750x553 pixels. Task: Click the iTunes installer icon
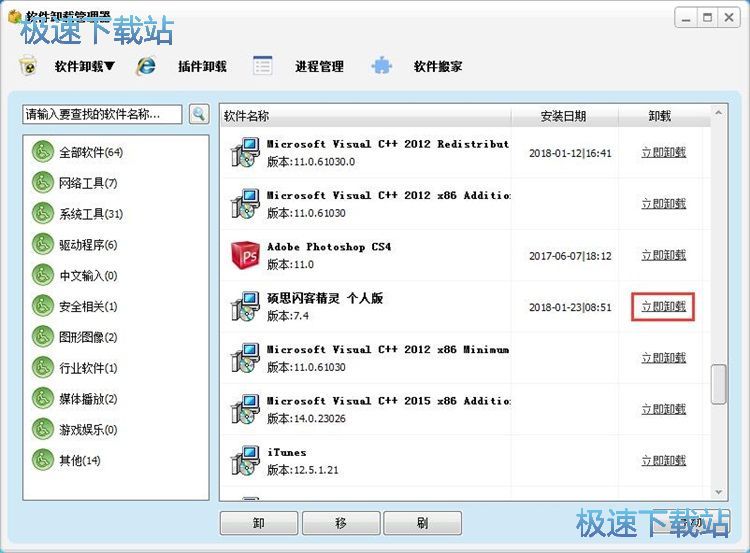(x=245, y=461)
